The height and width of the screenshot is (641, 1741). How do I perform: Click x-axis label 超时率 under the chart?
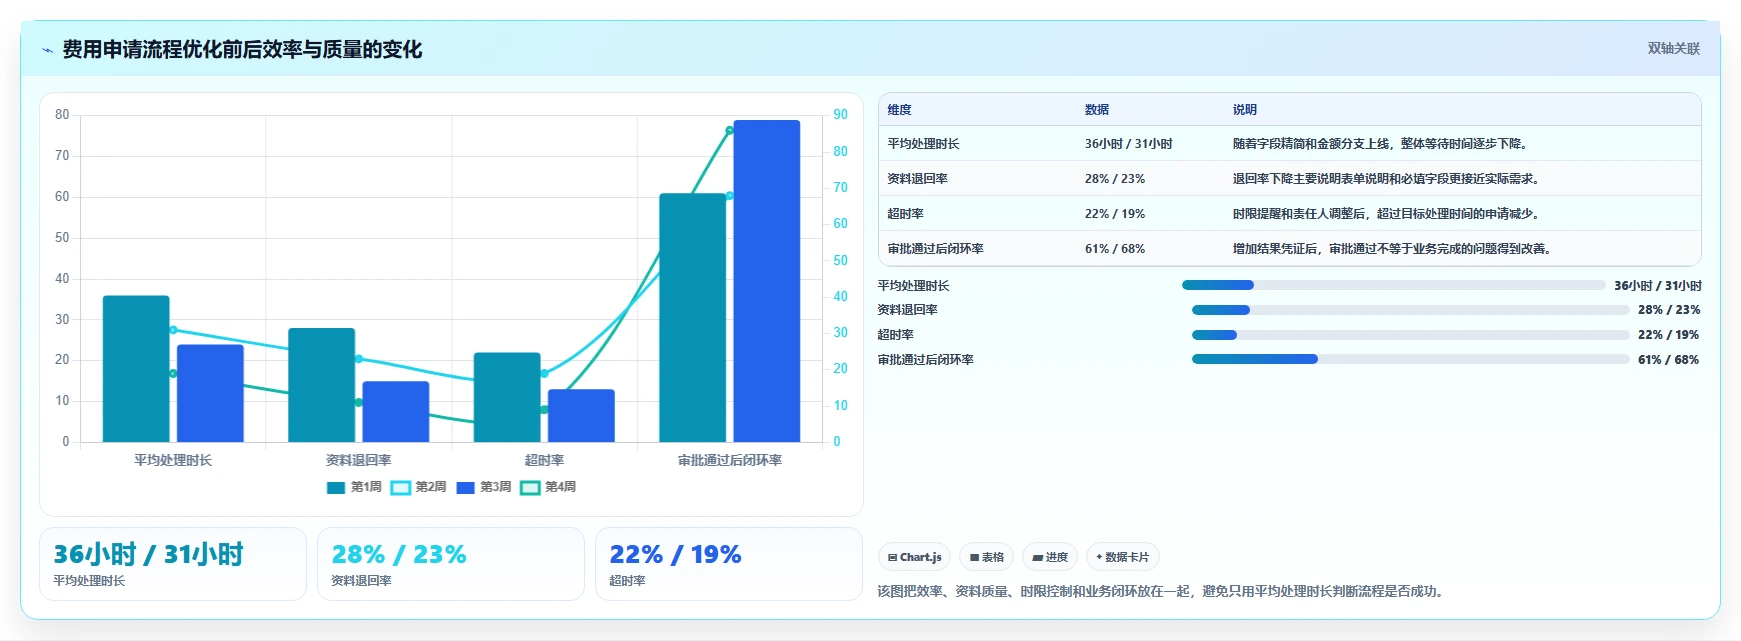click(x=544, y=460)
